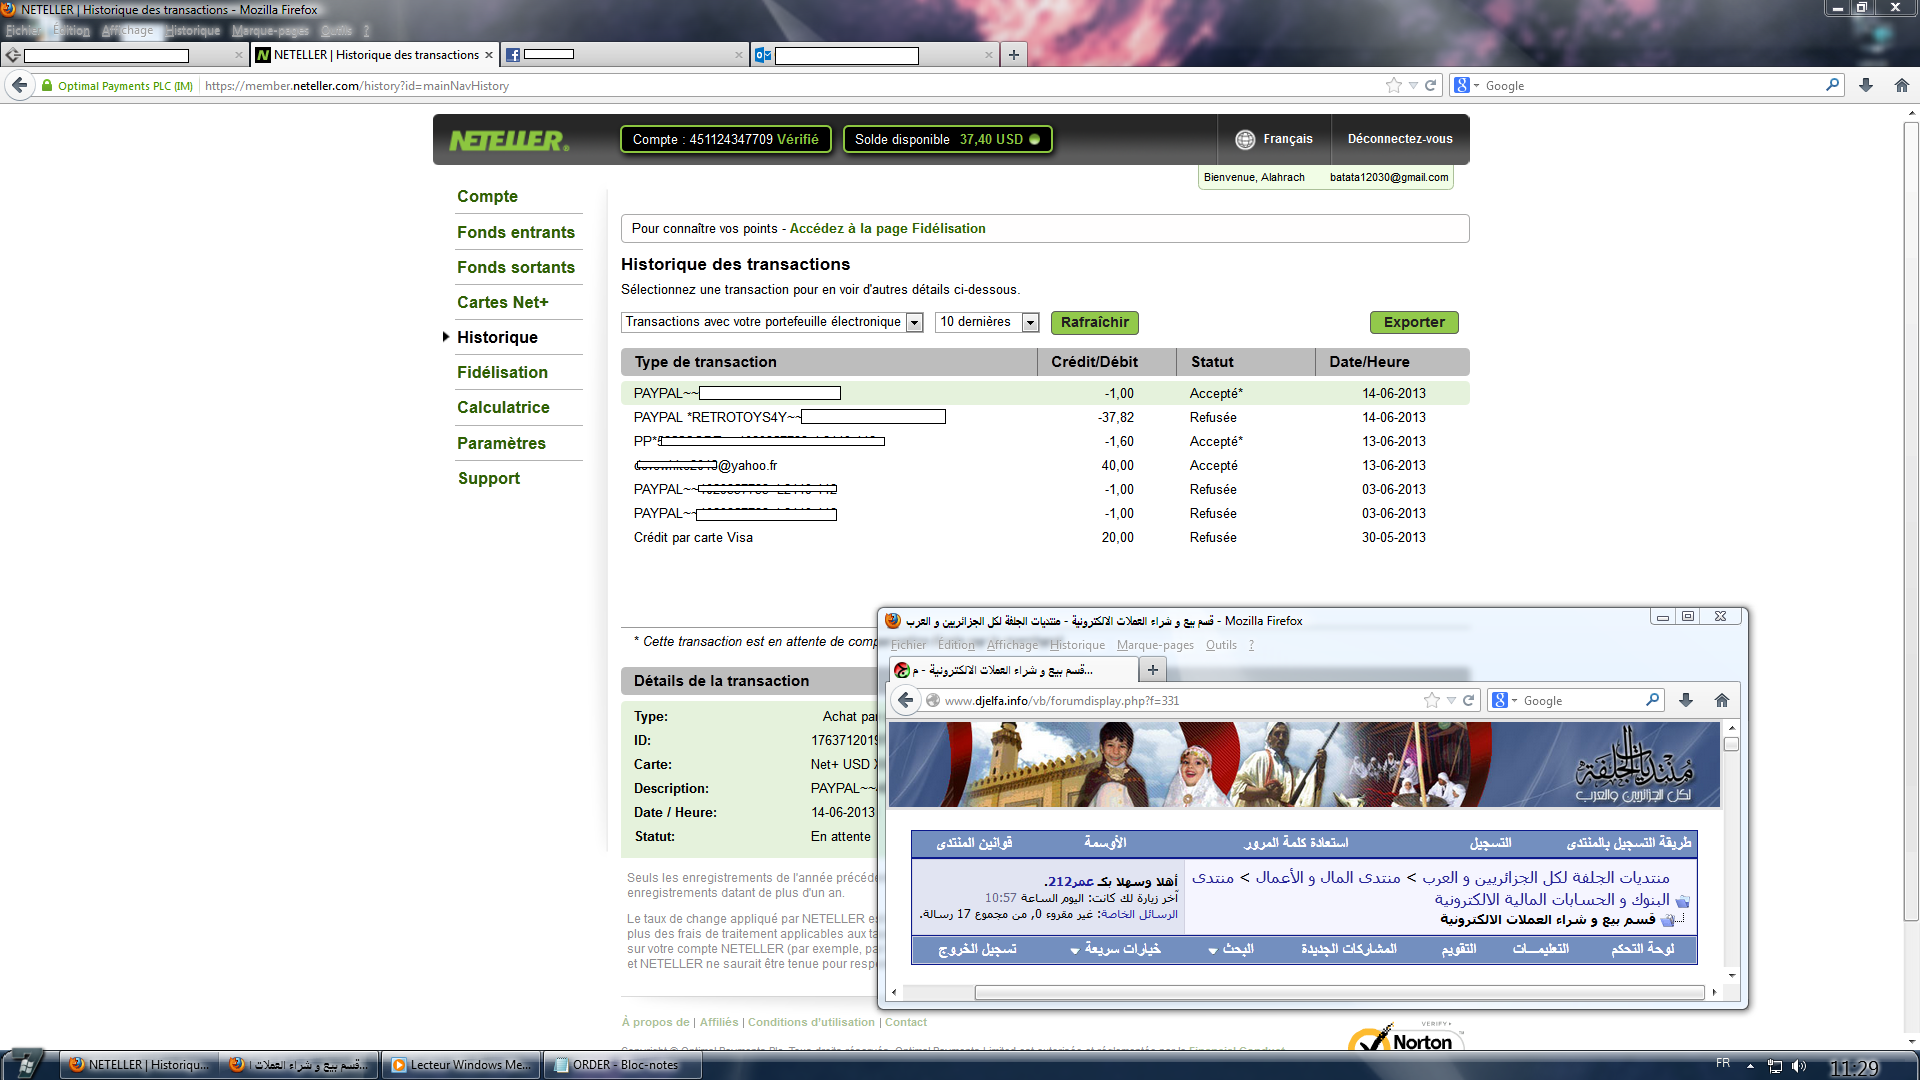Open Outils menu in djelfa window

[1221, 645]
